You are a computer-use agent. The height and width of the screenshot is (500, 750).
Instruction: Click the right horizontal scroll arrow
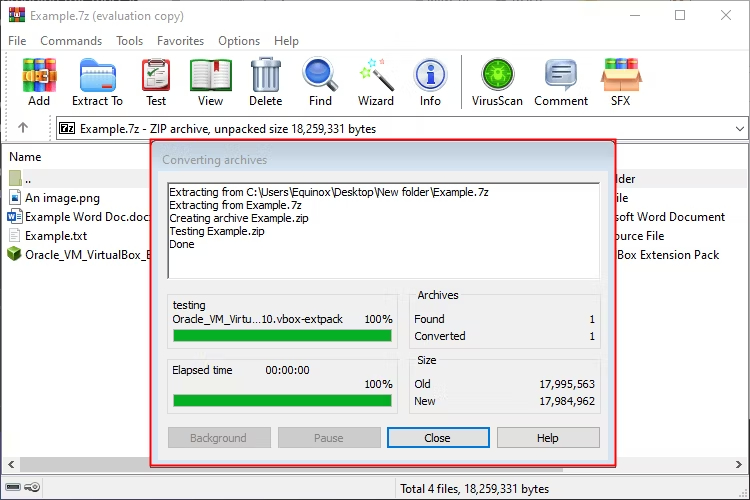click(739, 464)
